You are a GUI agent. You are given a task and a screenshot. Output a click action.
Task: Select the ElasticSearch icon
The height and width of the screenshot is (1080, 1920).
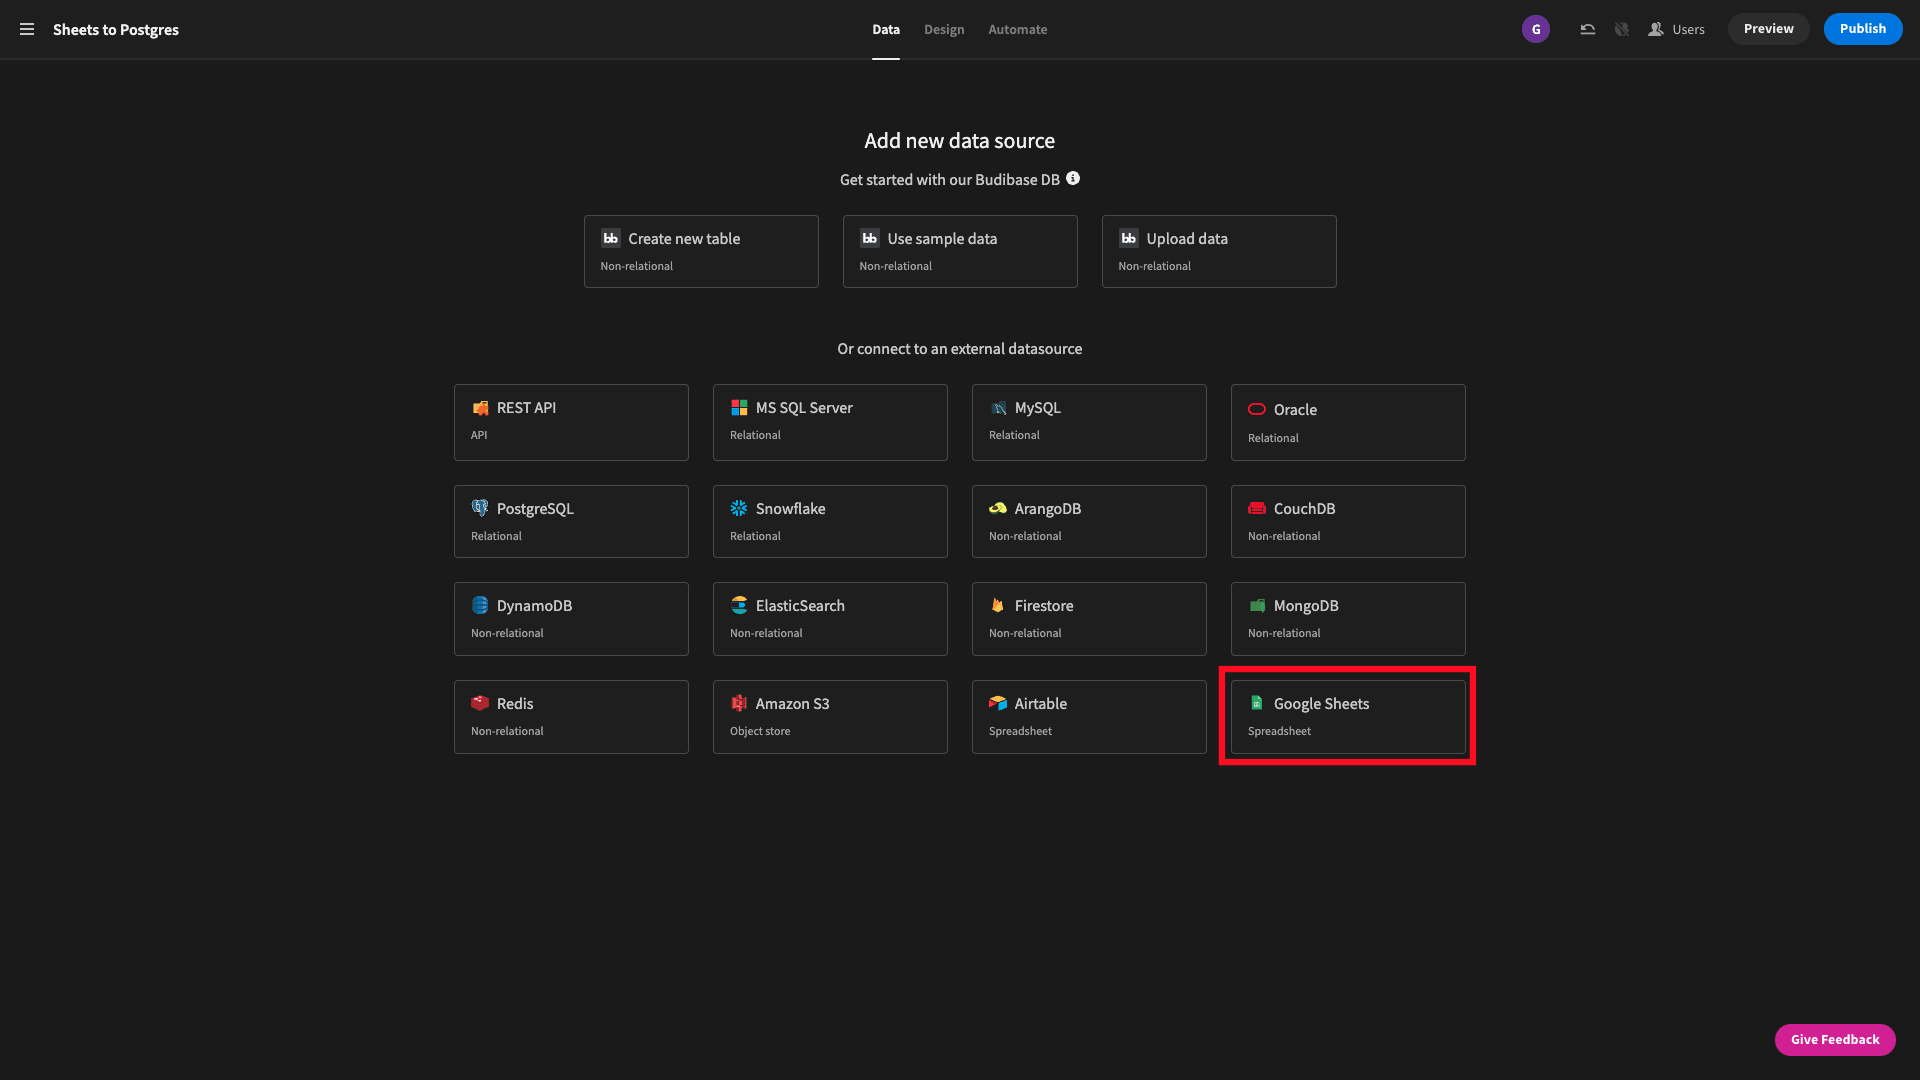tap(739, 605)
